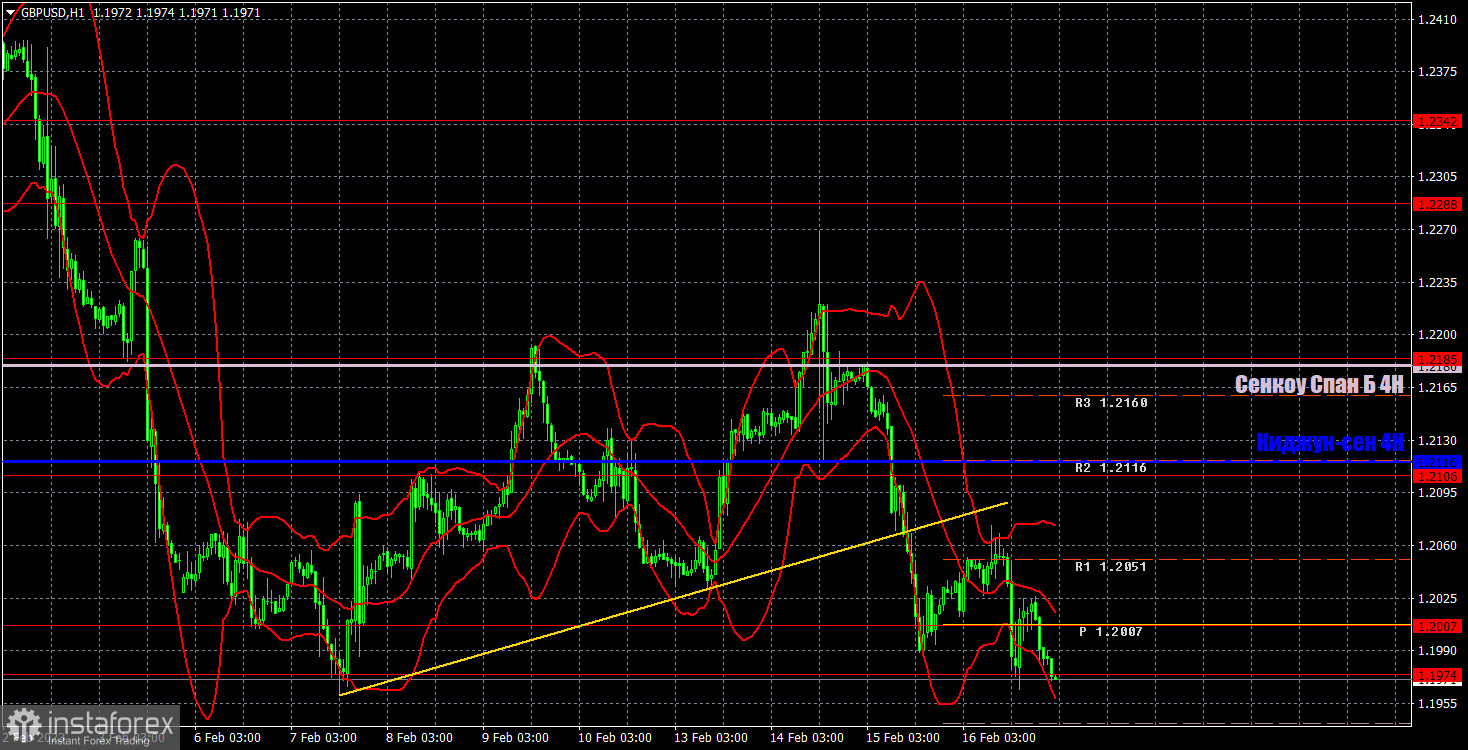This screenshot has height=750, width=1468.
Task: Select the GBPUSD,H1 symbol title text
Action: click(51, 12)
